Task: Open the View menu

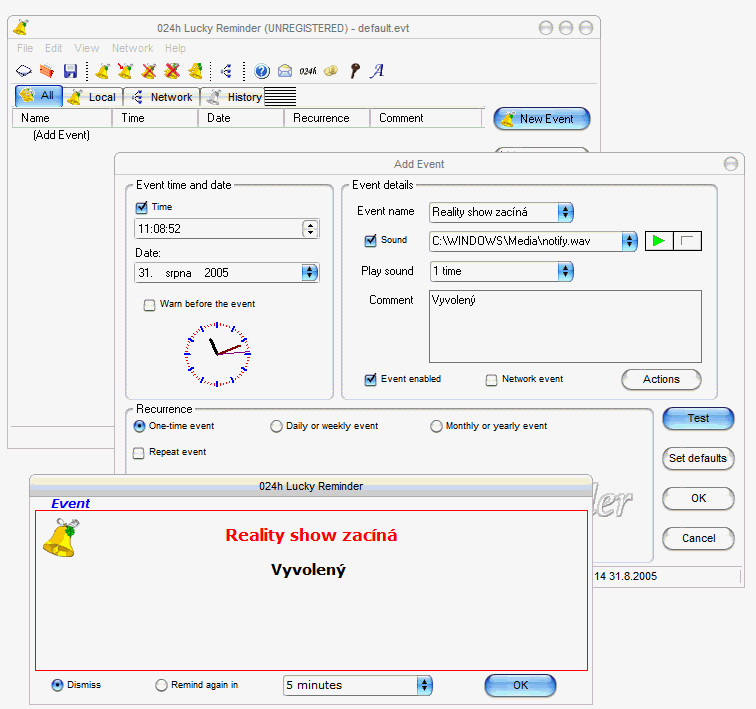Action: click(87, 48)
